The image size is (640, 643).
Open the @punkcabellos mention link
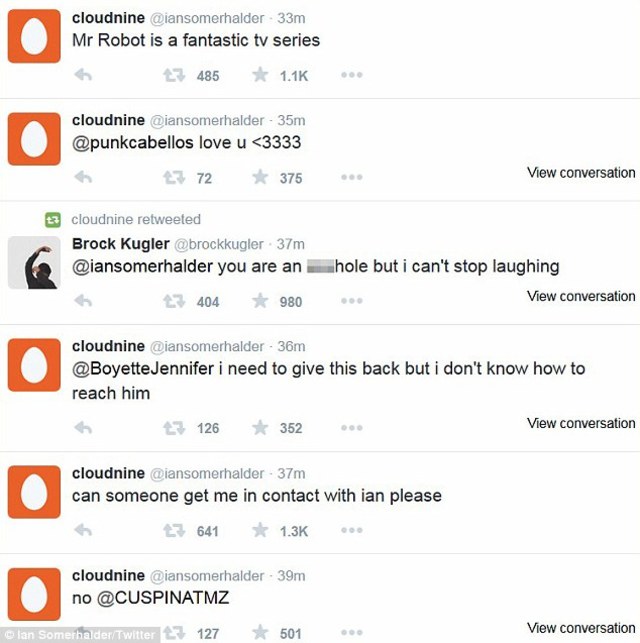[x=133, y=143]
